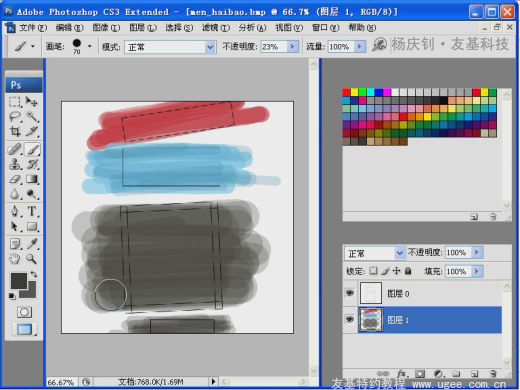Open the brush preset picker arrow
This screenshot has height=390, width=520.
pyautogui.click(x=89, y=46)
